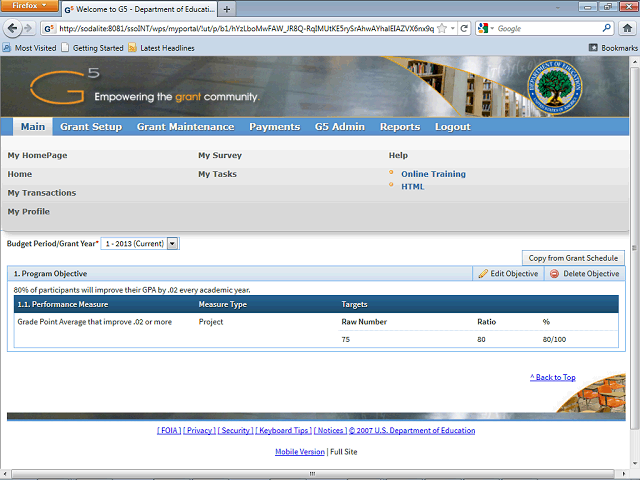Screen dimensions: 640x480
Task: Open the Privacy footer link
Action: point(199,430)
